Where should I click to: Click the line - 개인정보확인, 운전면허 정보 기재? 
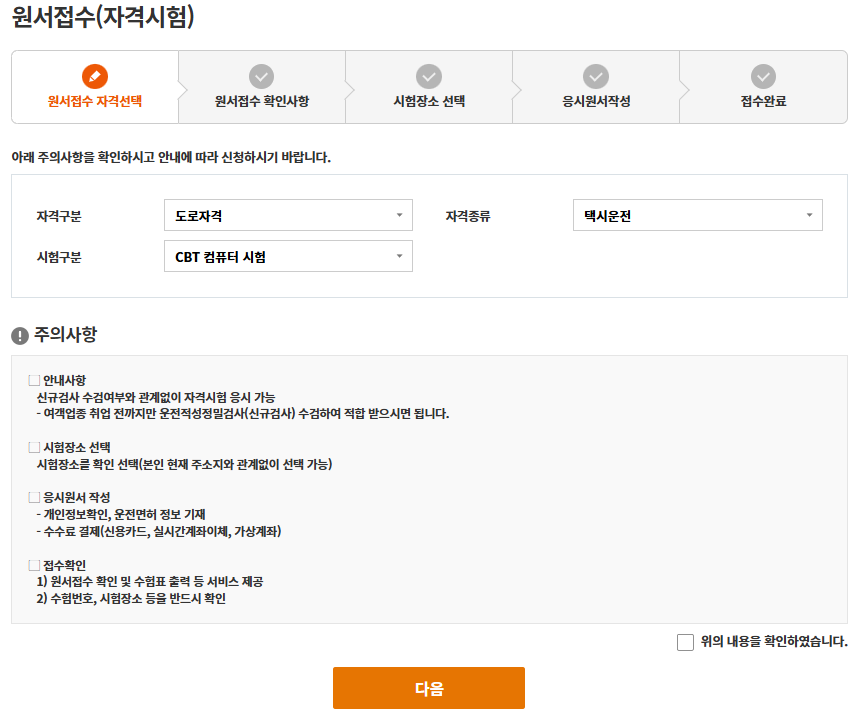[121, 514]
